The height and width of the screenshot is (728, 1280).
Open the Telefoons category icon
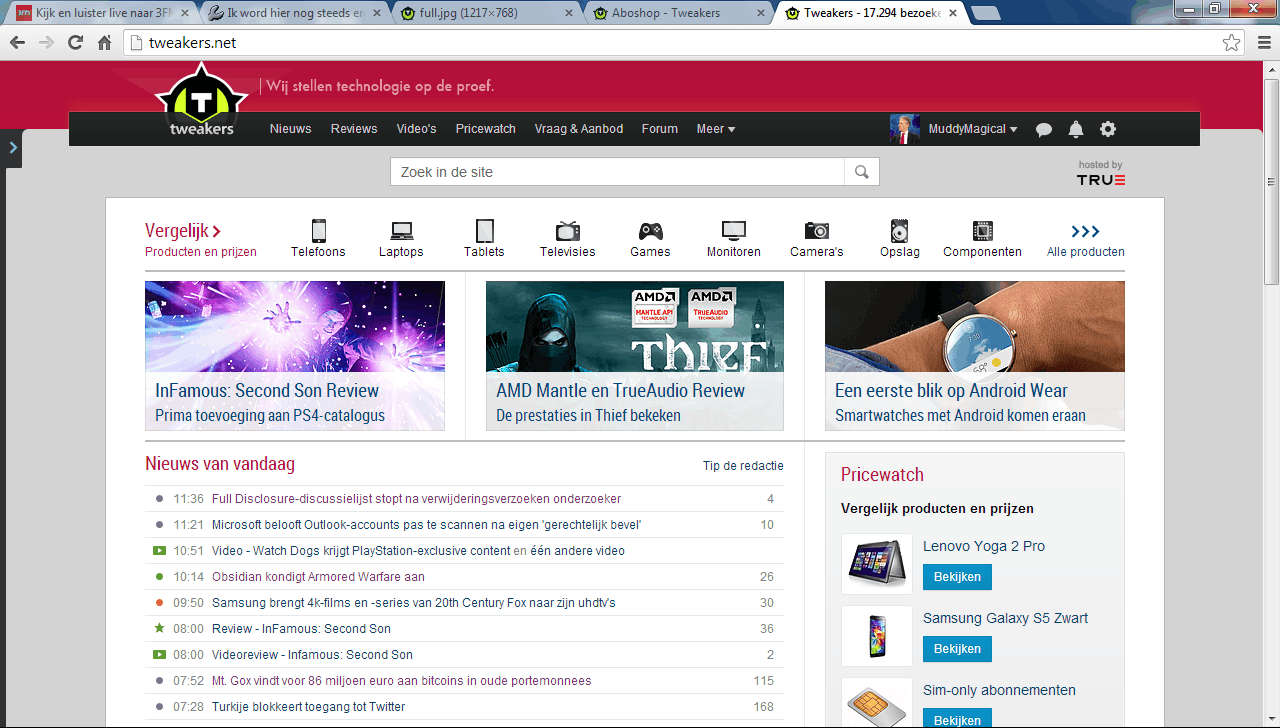point(318,231)
